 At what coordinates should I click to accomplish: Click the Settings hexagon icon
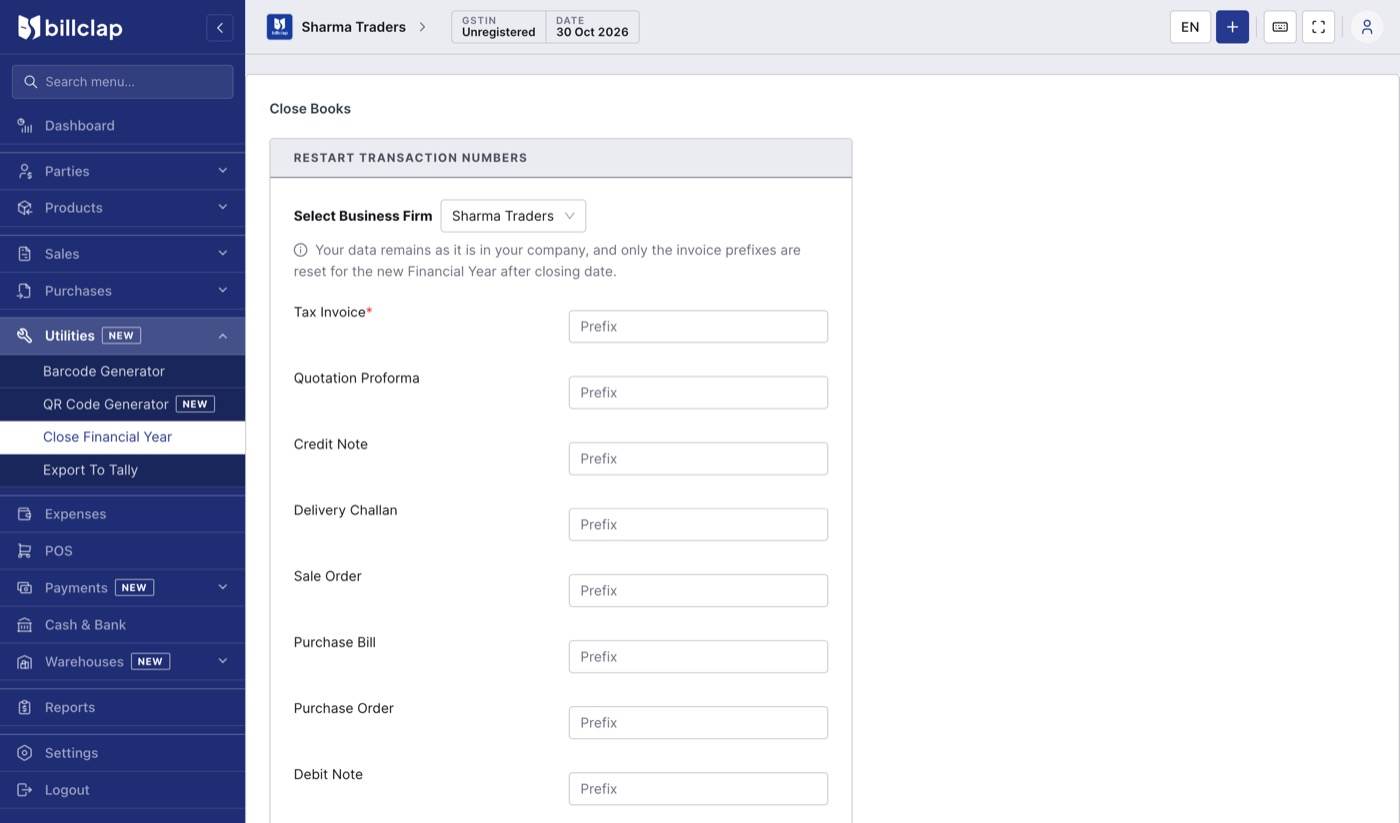(25, 753)
